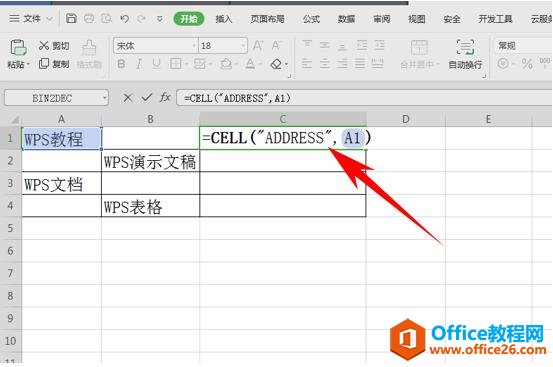Cancel formula entry with the X icon
This screenshot has width=553, height=367.
point(128,98)
